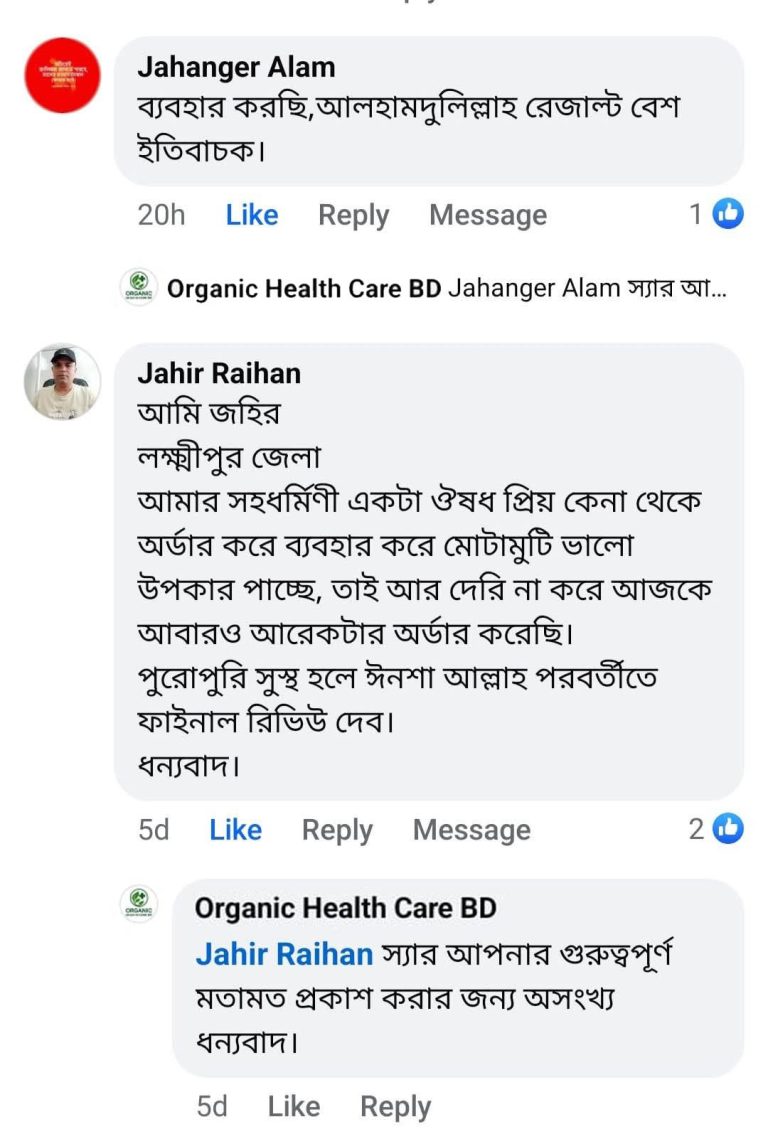Screen dimensions: 768x1129
Task: Like Jahanger Alam's comment
Action: [x=251, y=215]
